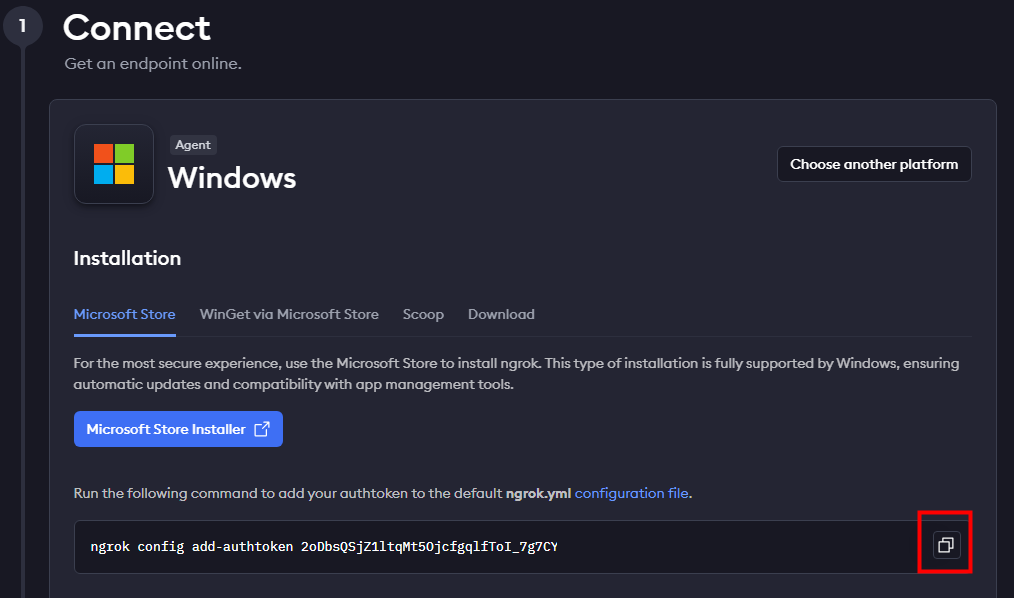Click the bold ngrok.yml text

point(538,493)
